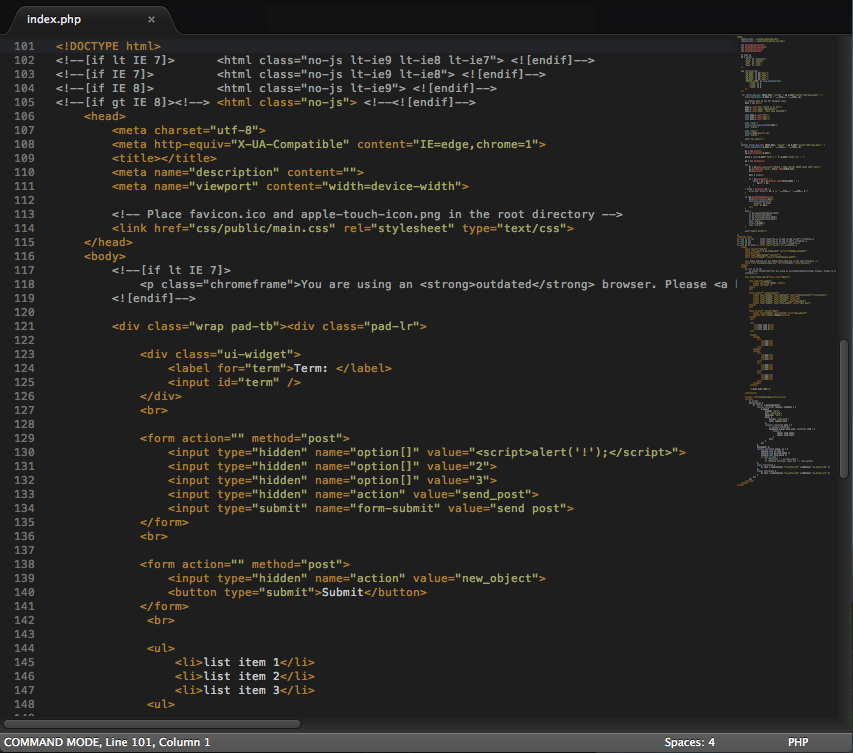The width and height of the screenshot is (853, 753).
Task: Click the div class="wrap pad-tb" line
Action: [x=269, y=326]
